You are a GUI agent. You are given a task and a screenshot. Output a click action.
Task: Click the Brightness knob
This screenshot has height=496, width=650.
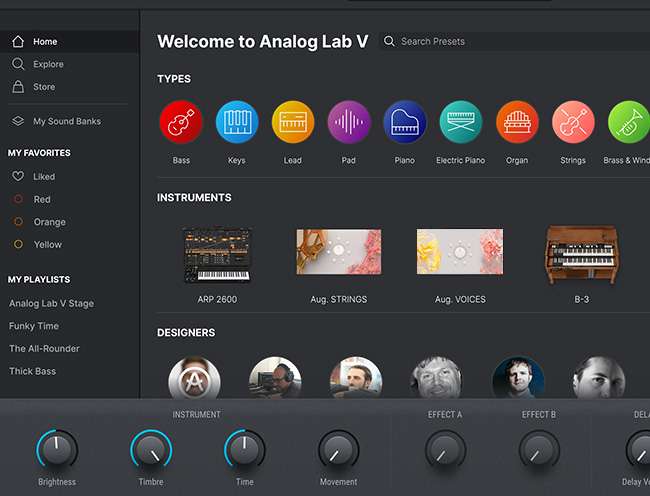tap(57, 450)
